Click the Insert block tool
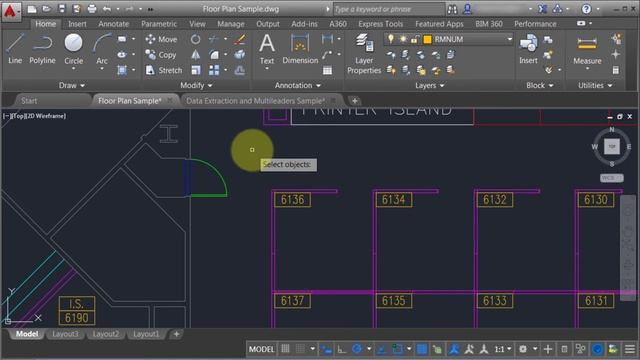 point(528,49)
